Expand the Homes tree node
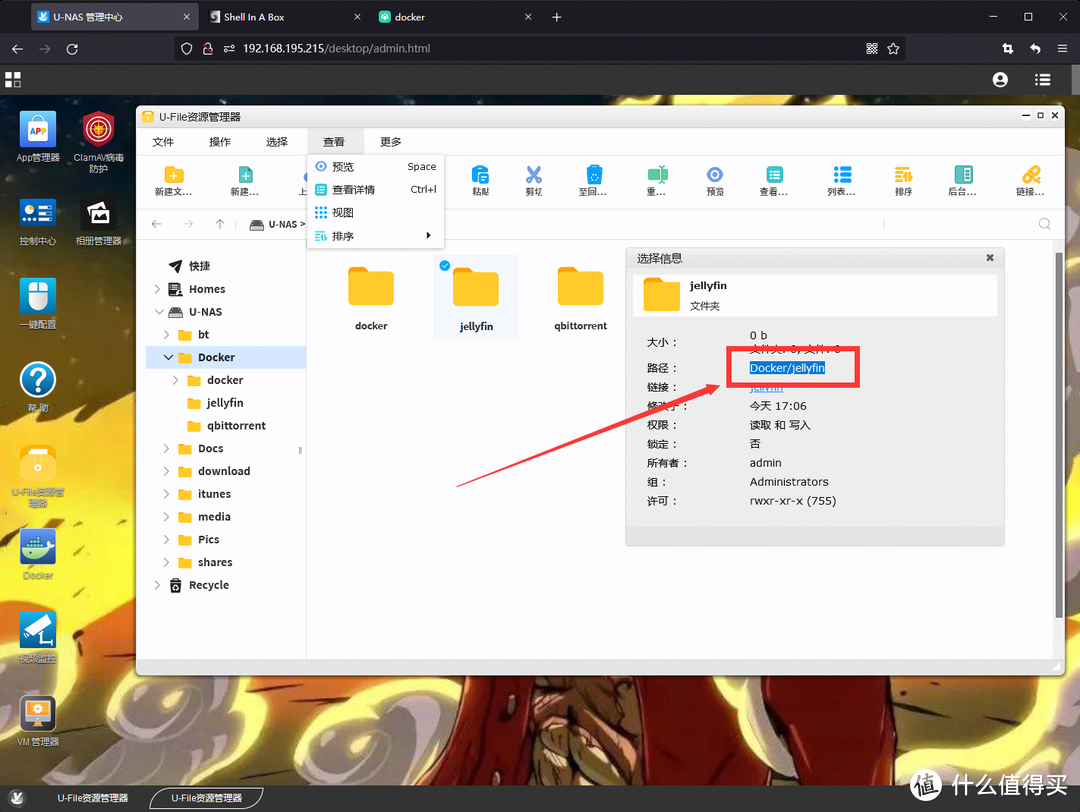 tap(157, 289)
